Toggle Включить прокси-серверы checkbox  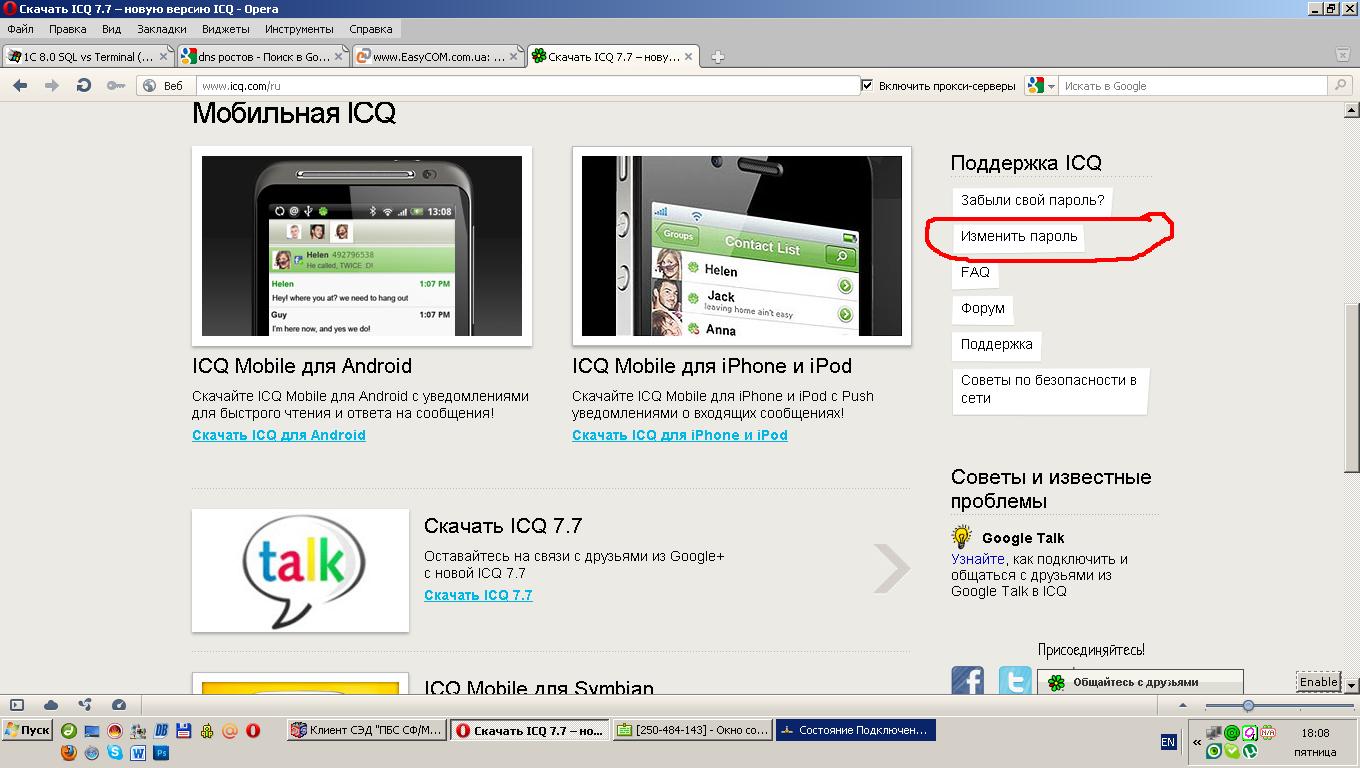tap(867, 86)
